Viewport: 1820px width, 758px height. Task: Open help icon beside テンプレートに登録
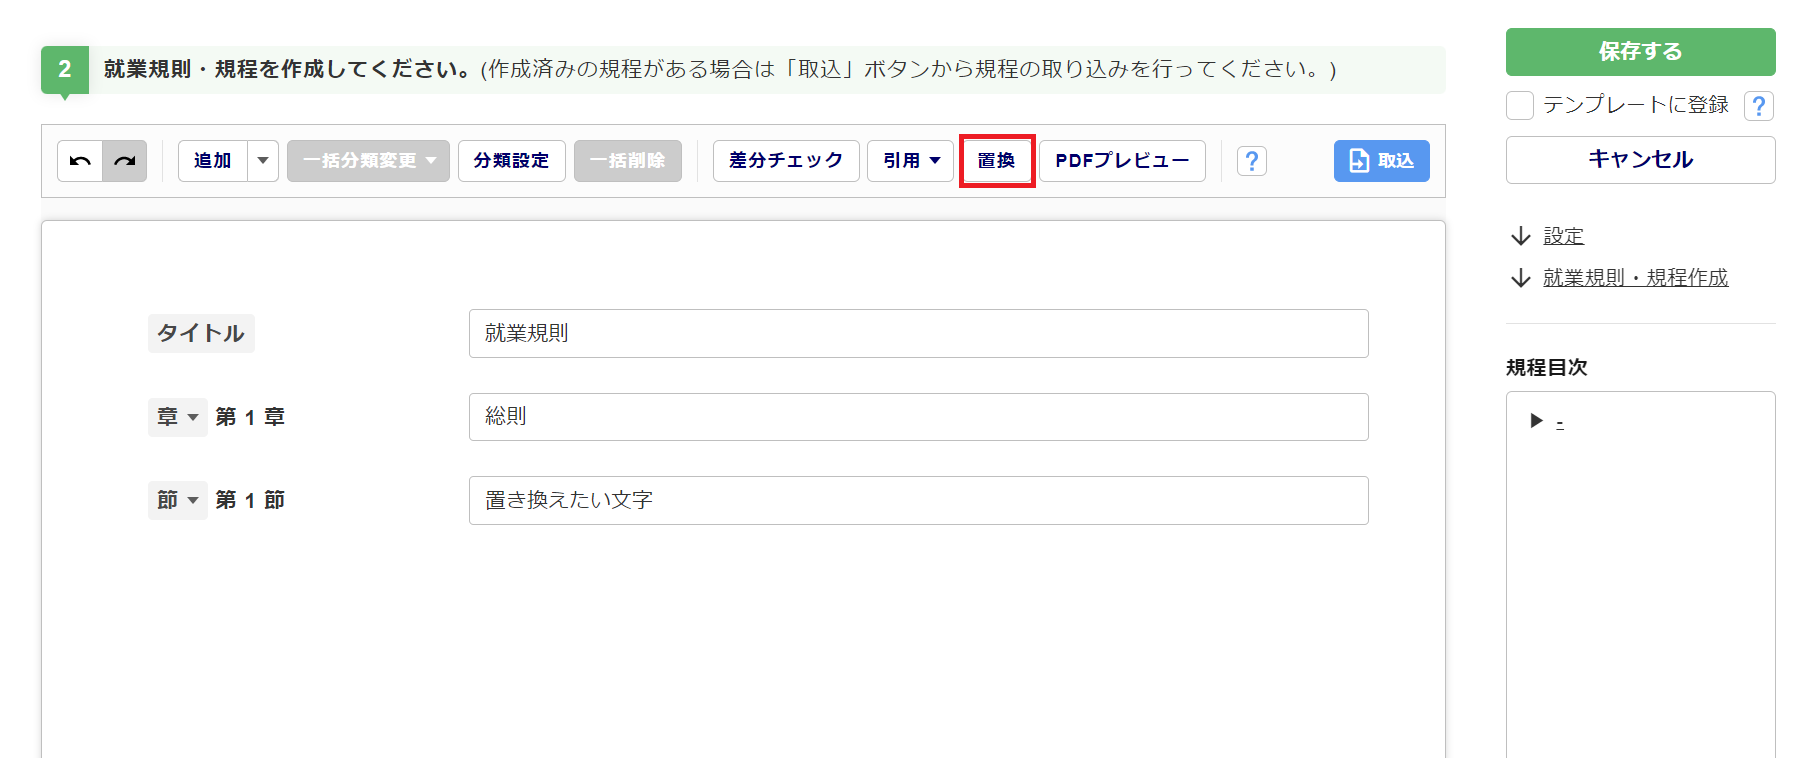coord(1759,105)
